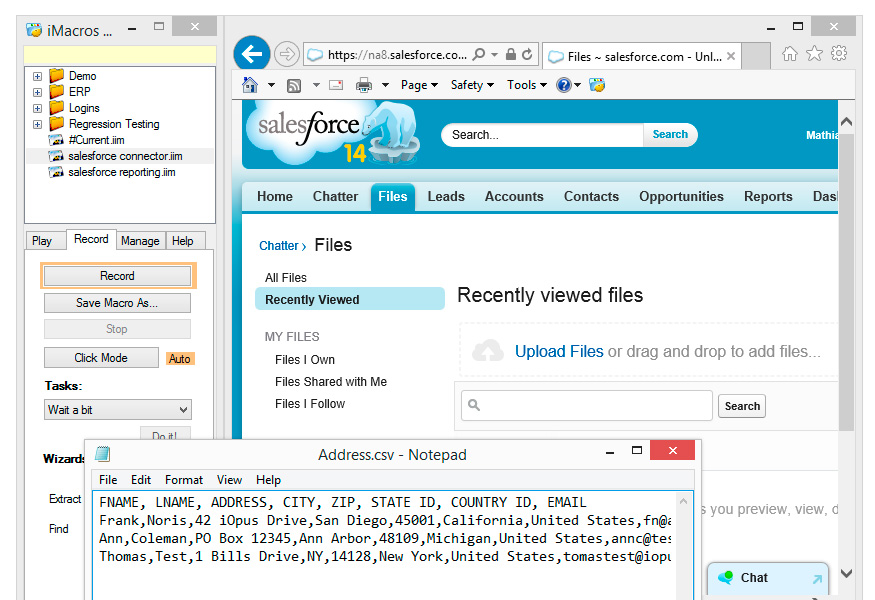Open the Tools dropdown menu
The width and height of the screenshot is (875, 600).
click(x=526, y=85)
